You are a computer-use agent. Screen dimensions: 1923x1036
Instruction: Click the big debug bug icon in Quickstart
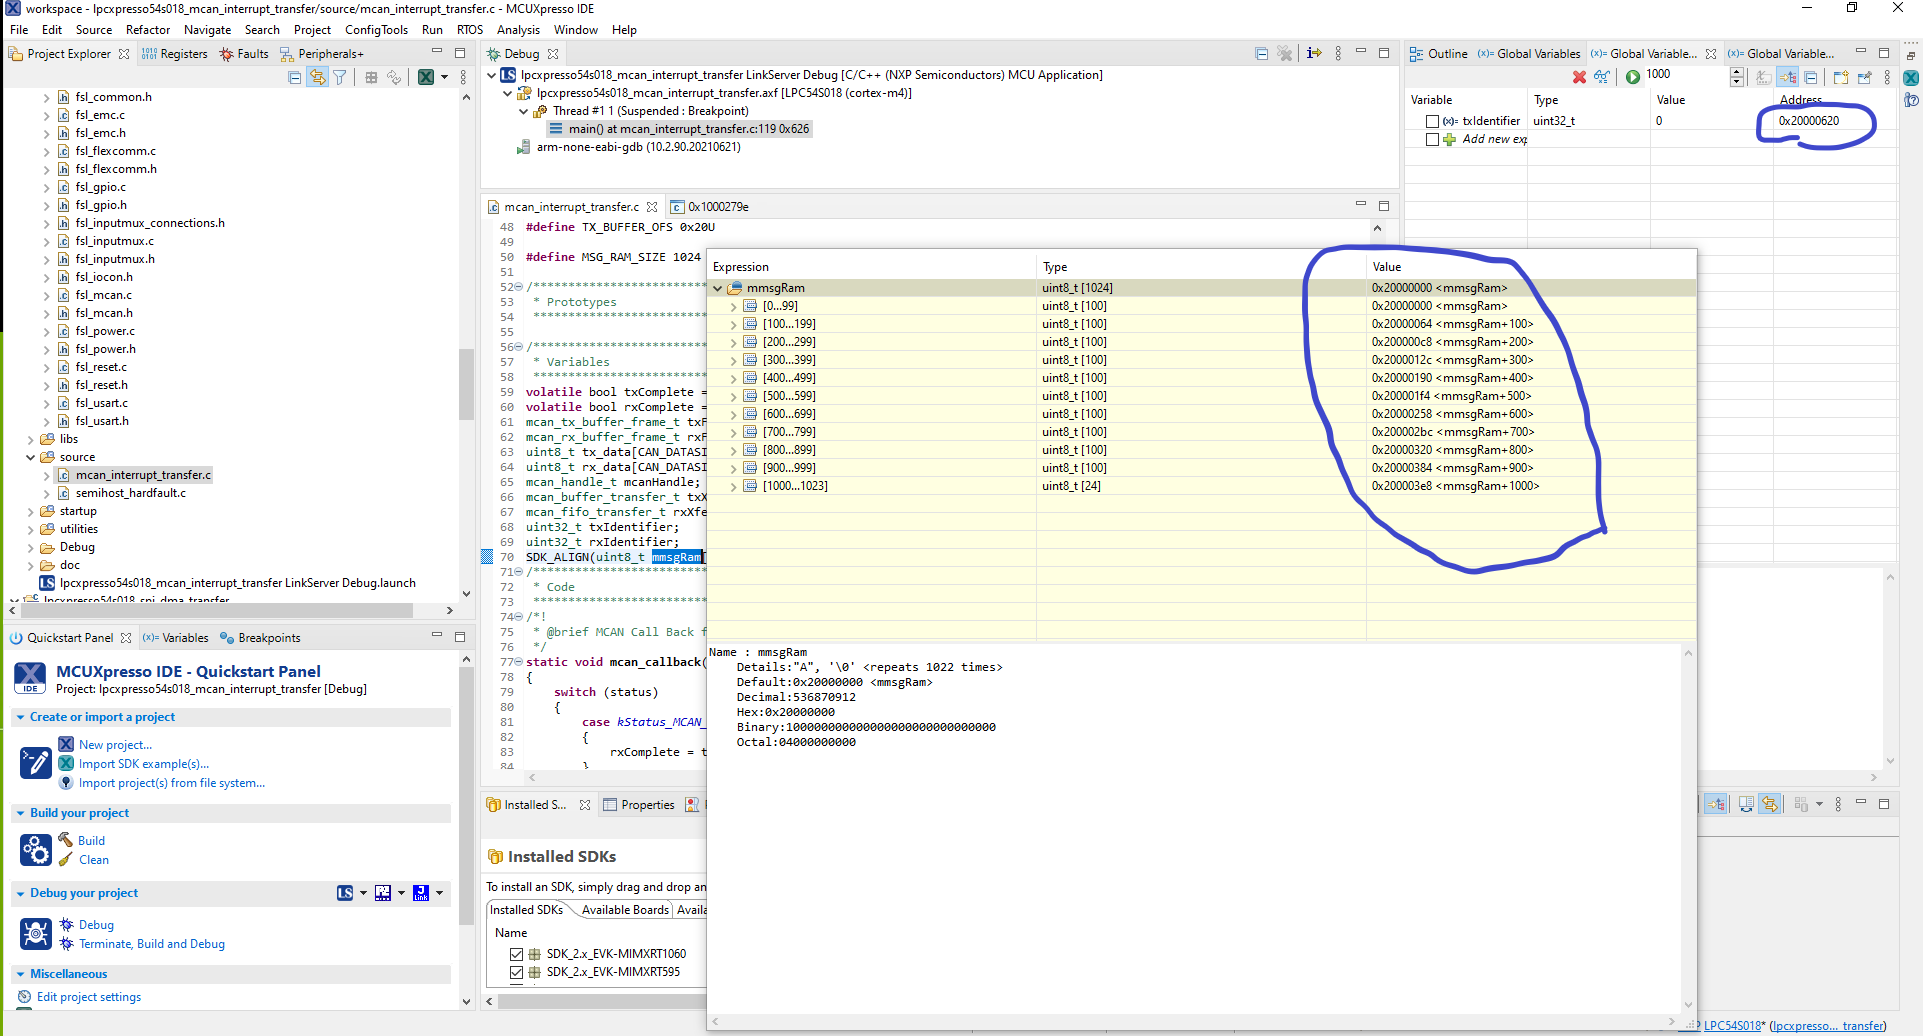click(x=36, y=934)
